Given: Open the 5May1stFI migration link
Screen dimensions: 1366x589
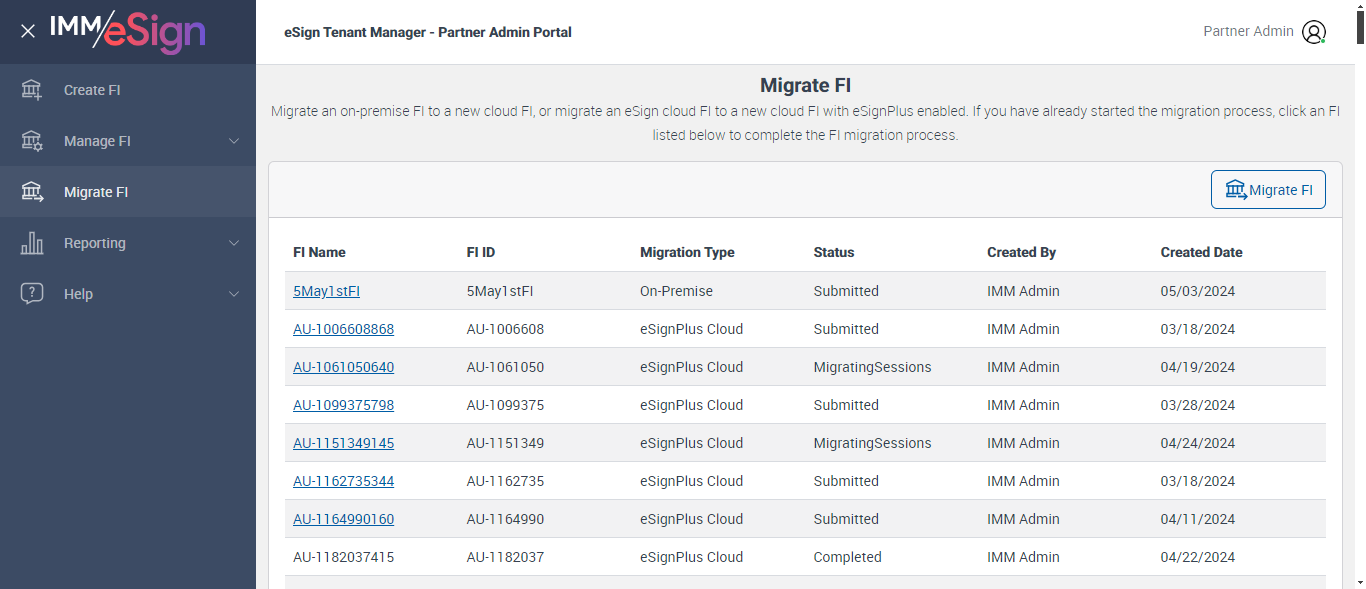Looking at the screenshot, I should pyautogui.click(x=326, y=291).
